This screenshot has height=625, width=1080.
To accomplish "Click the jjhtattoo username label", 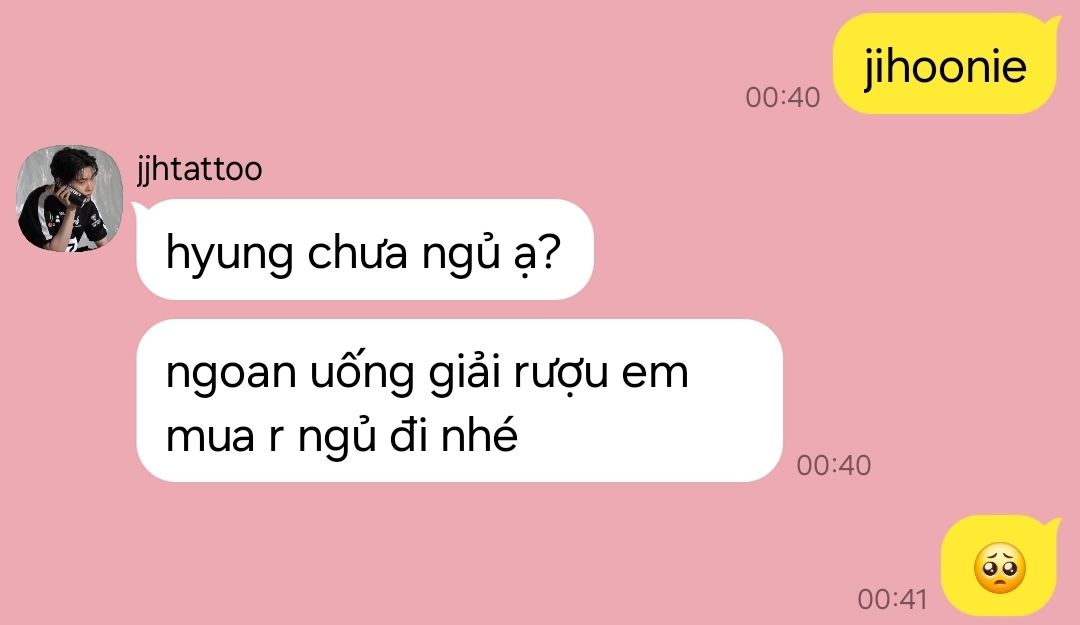I will [200, 170].
